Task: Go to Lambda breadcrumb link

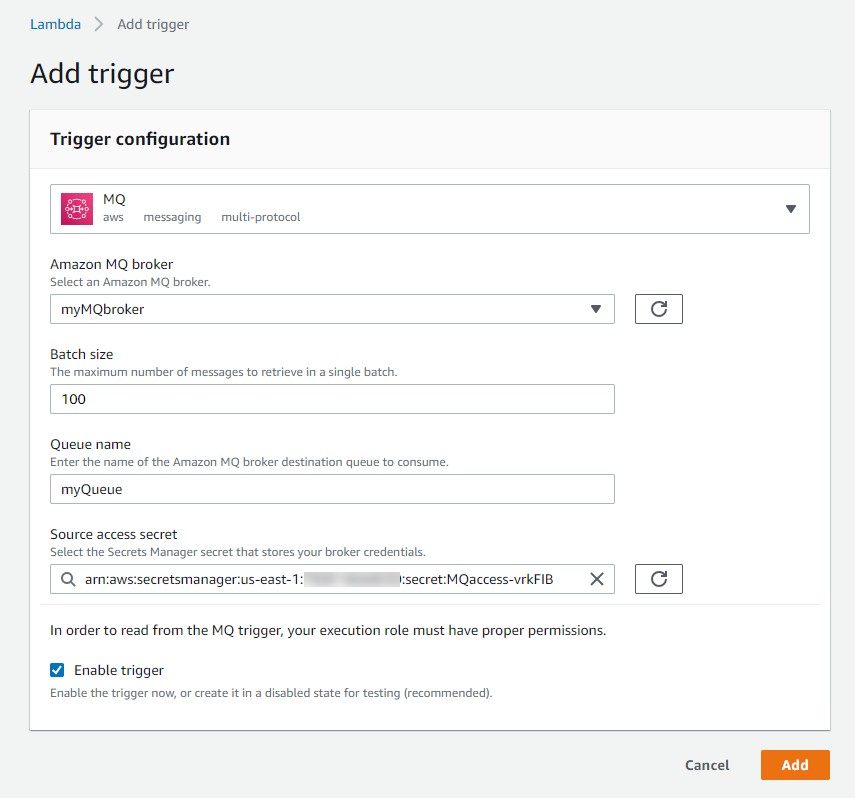Action: click(55, 25)
